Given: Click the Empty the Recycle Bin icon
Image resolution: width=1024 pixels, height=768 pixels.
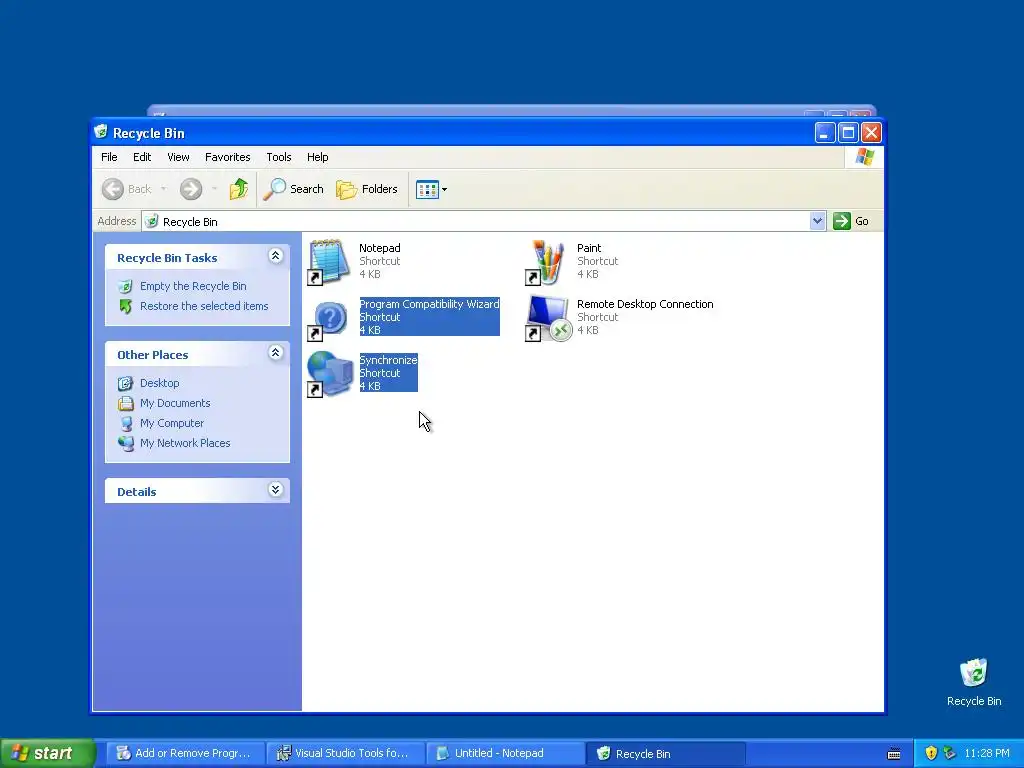Looking at the screenshot, I should coord(125,286).
